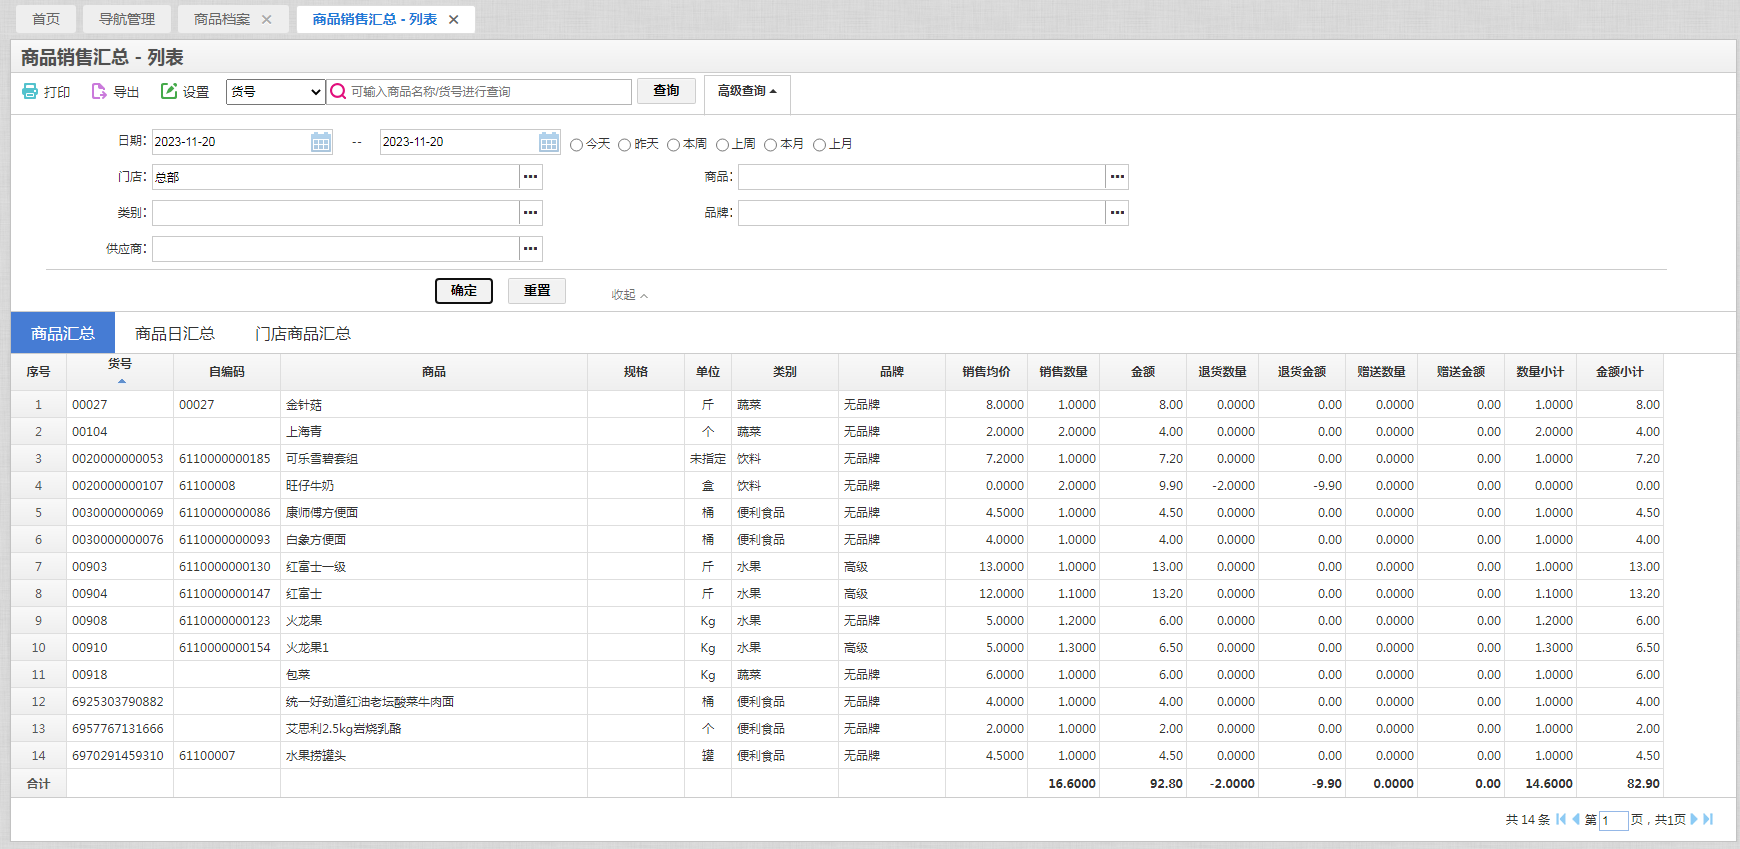Sort by the 金额 column header
This screenshot has width=1740, height=849.
1143,372
